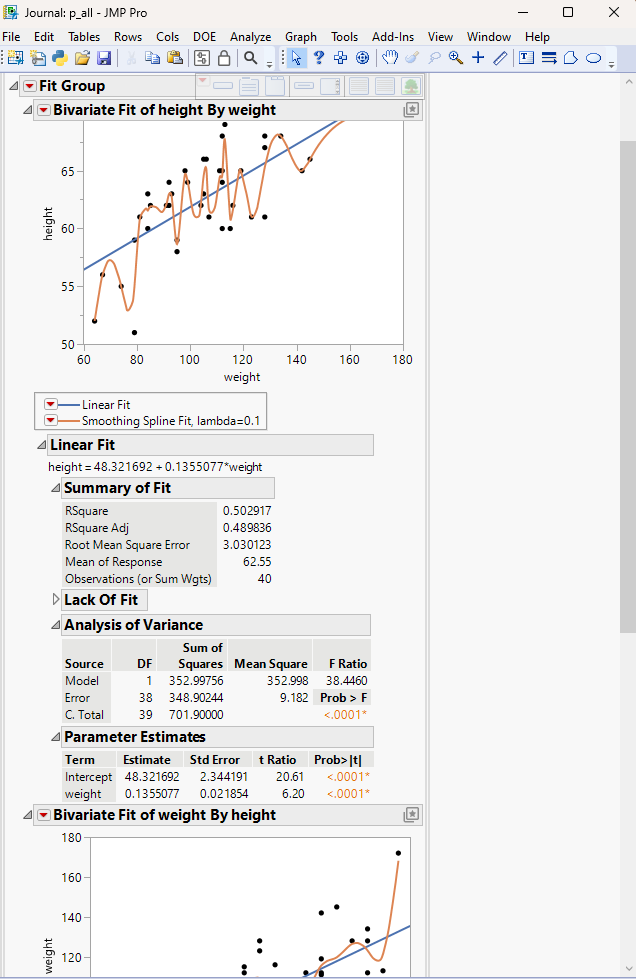Screen dimensions: 636x979
Task: Select the Lasso tool
Action: (434, 58)
